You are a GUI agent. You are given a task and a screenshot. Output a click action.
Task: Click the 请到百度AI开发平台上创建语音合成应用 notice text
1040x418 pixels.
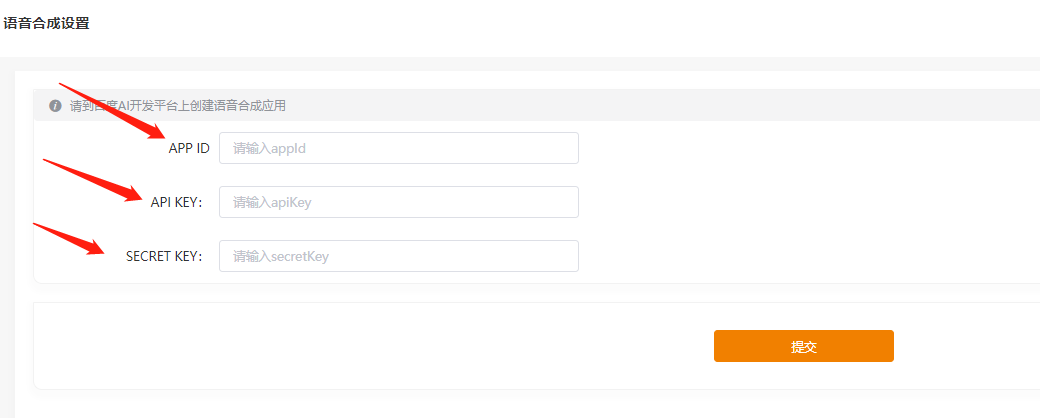coord(178,106)
